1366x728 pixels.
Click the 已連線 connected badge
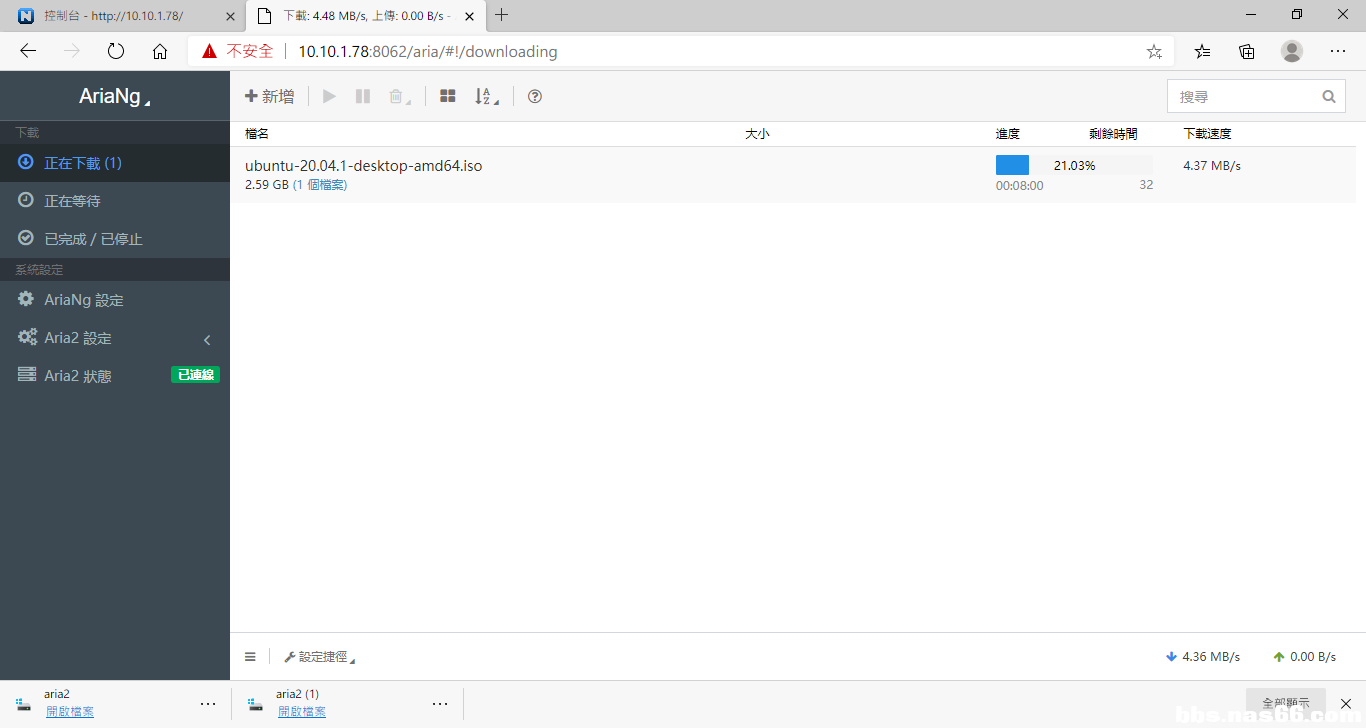195,375
